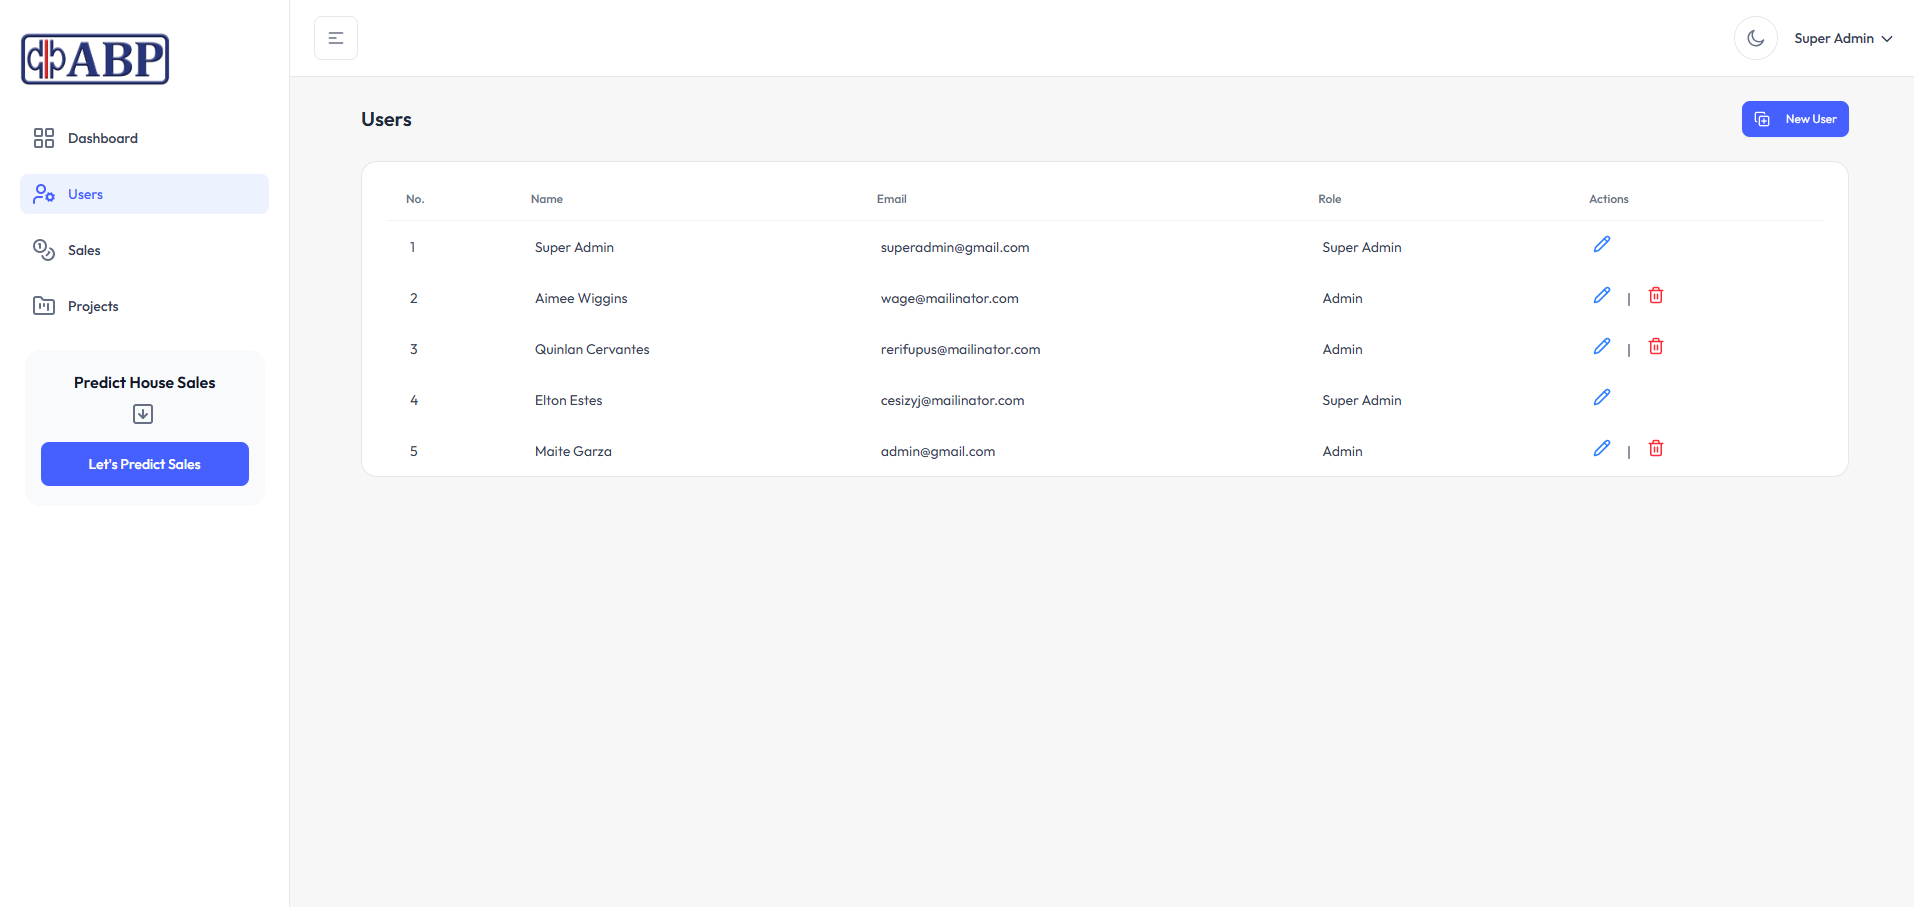The width and height of the screenshot is (1914, 907).
Task: Collapse the sidebar with hamburger button
Action: tap(336, 38)
